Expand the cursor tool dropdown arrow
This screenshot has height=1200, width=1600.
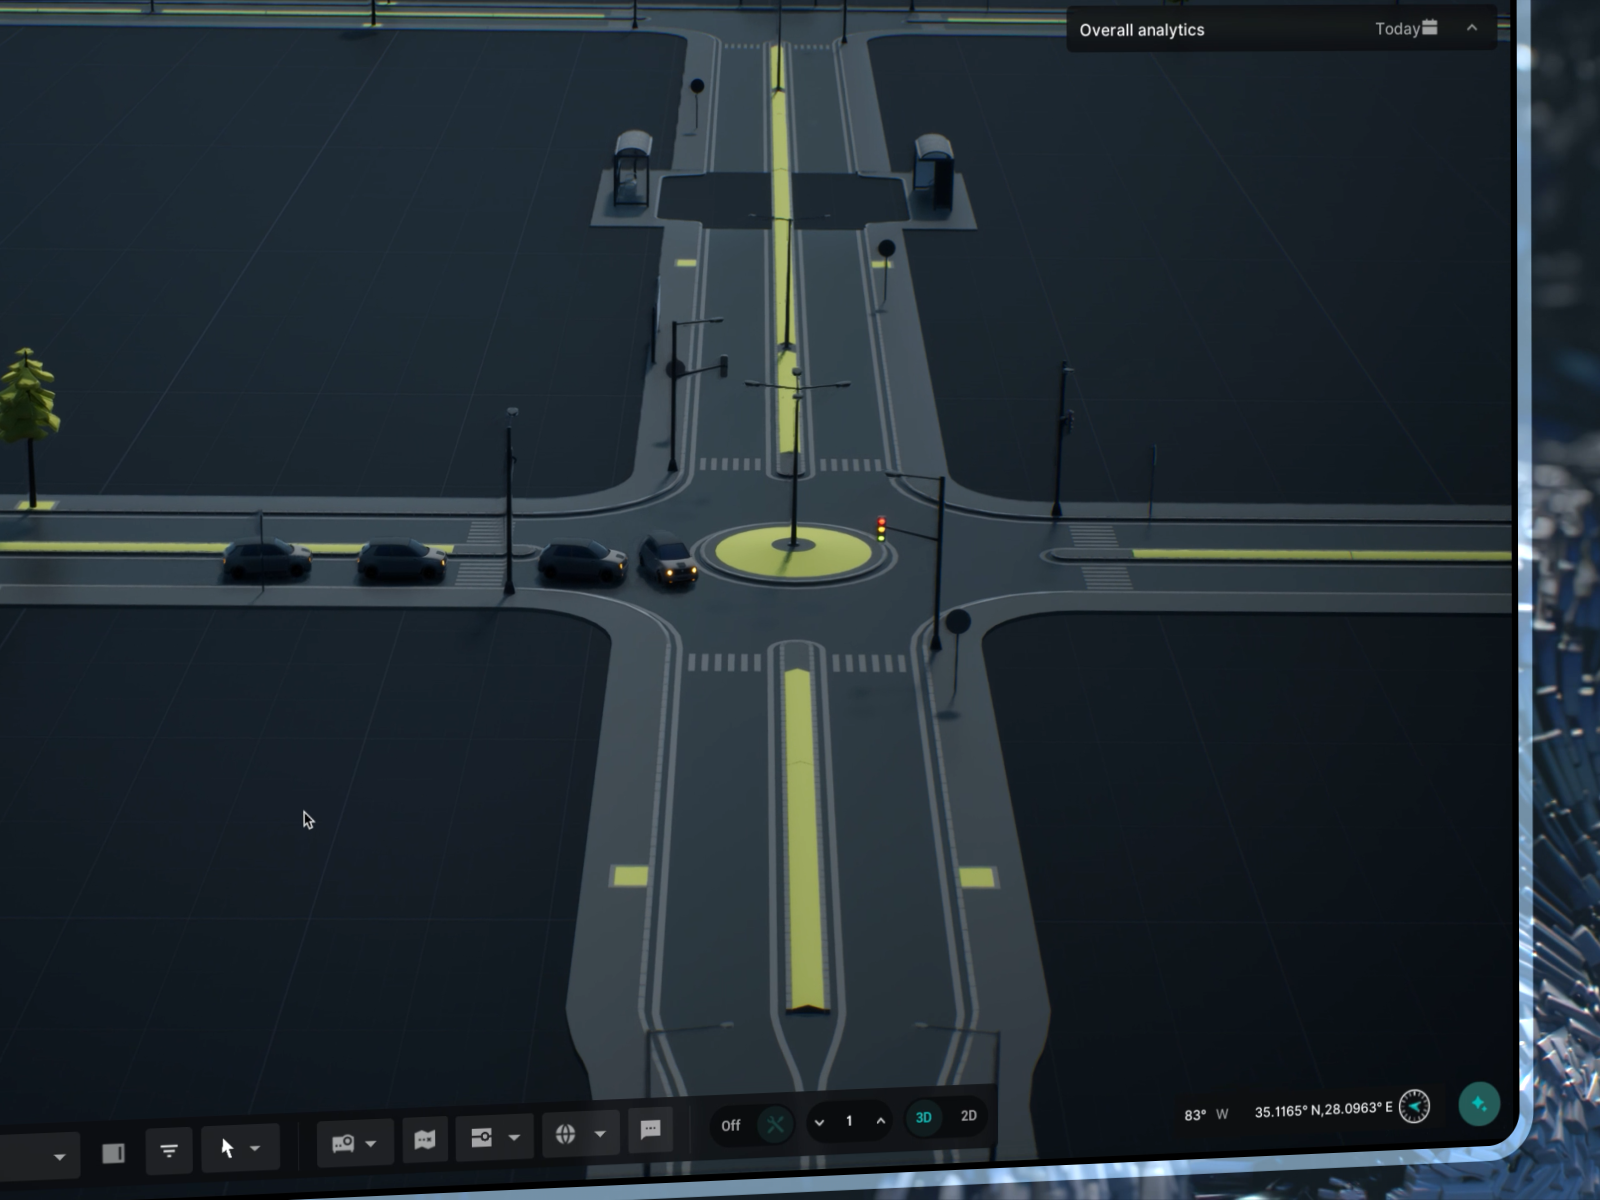pos(254,1147)
